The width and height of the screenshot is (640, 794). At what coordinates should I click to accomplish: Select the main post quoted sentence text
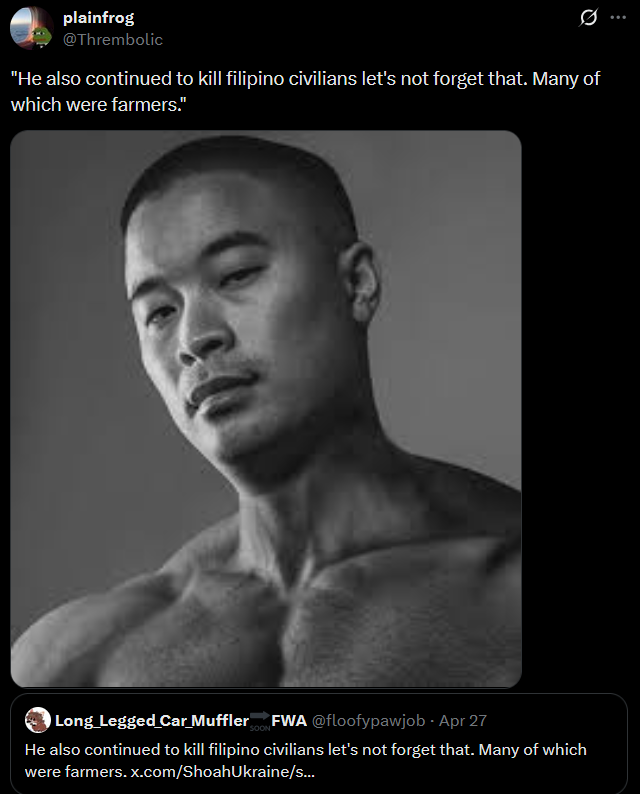point(305,91)
